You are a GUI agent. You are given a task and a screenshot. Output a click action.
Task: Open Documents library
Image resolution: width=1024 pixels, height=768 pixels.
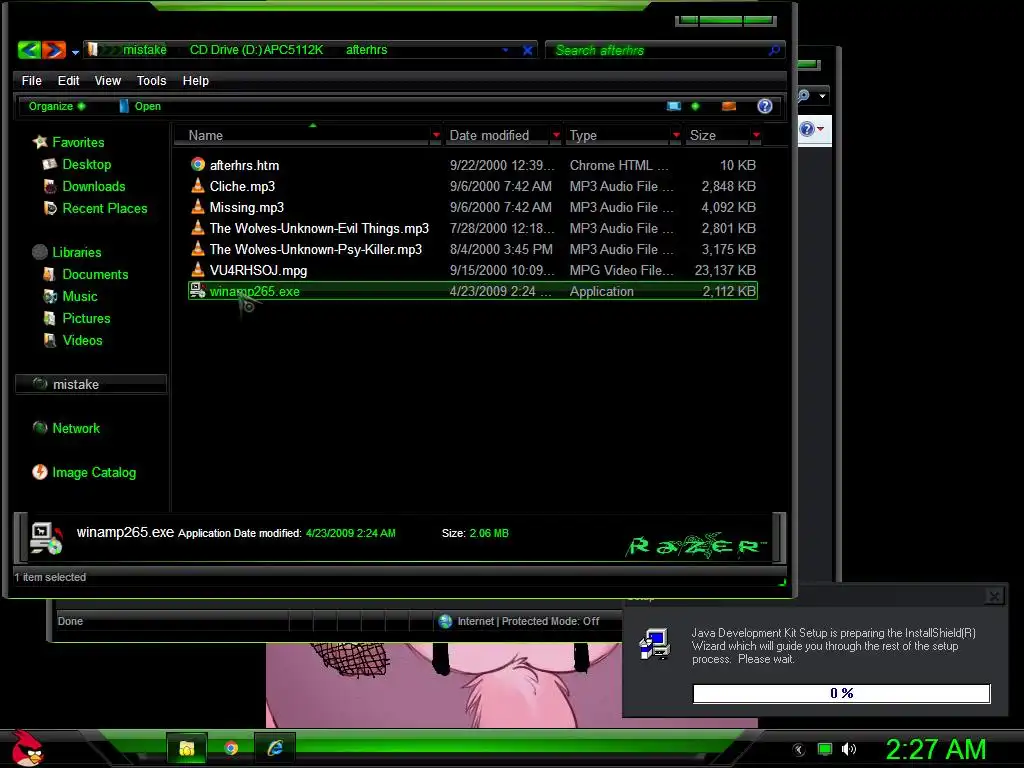coord(95,274)
